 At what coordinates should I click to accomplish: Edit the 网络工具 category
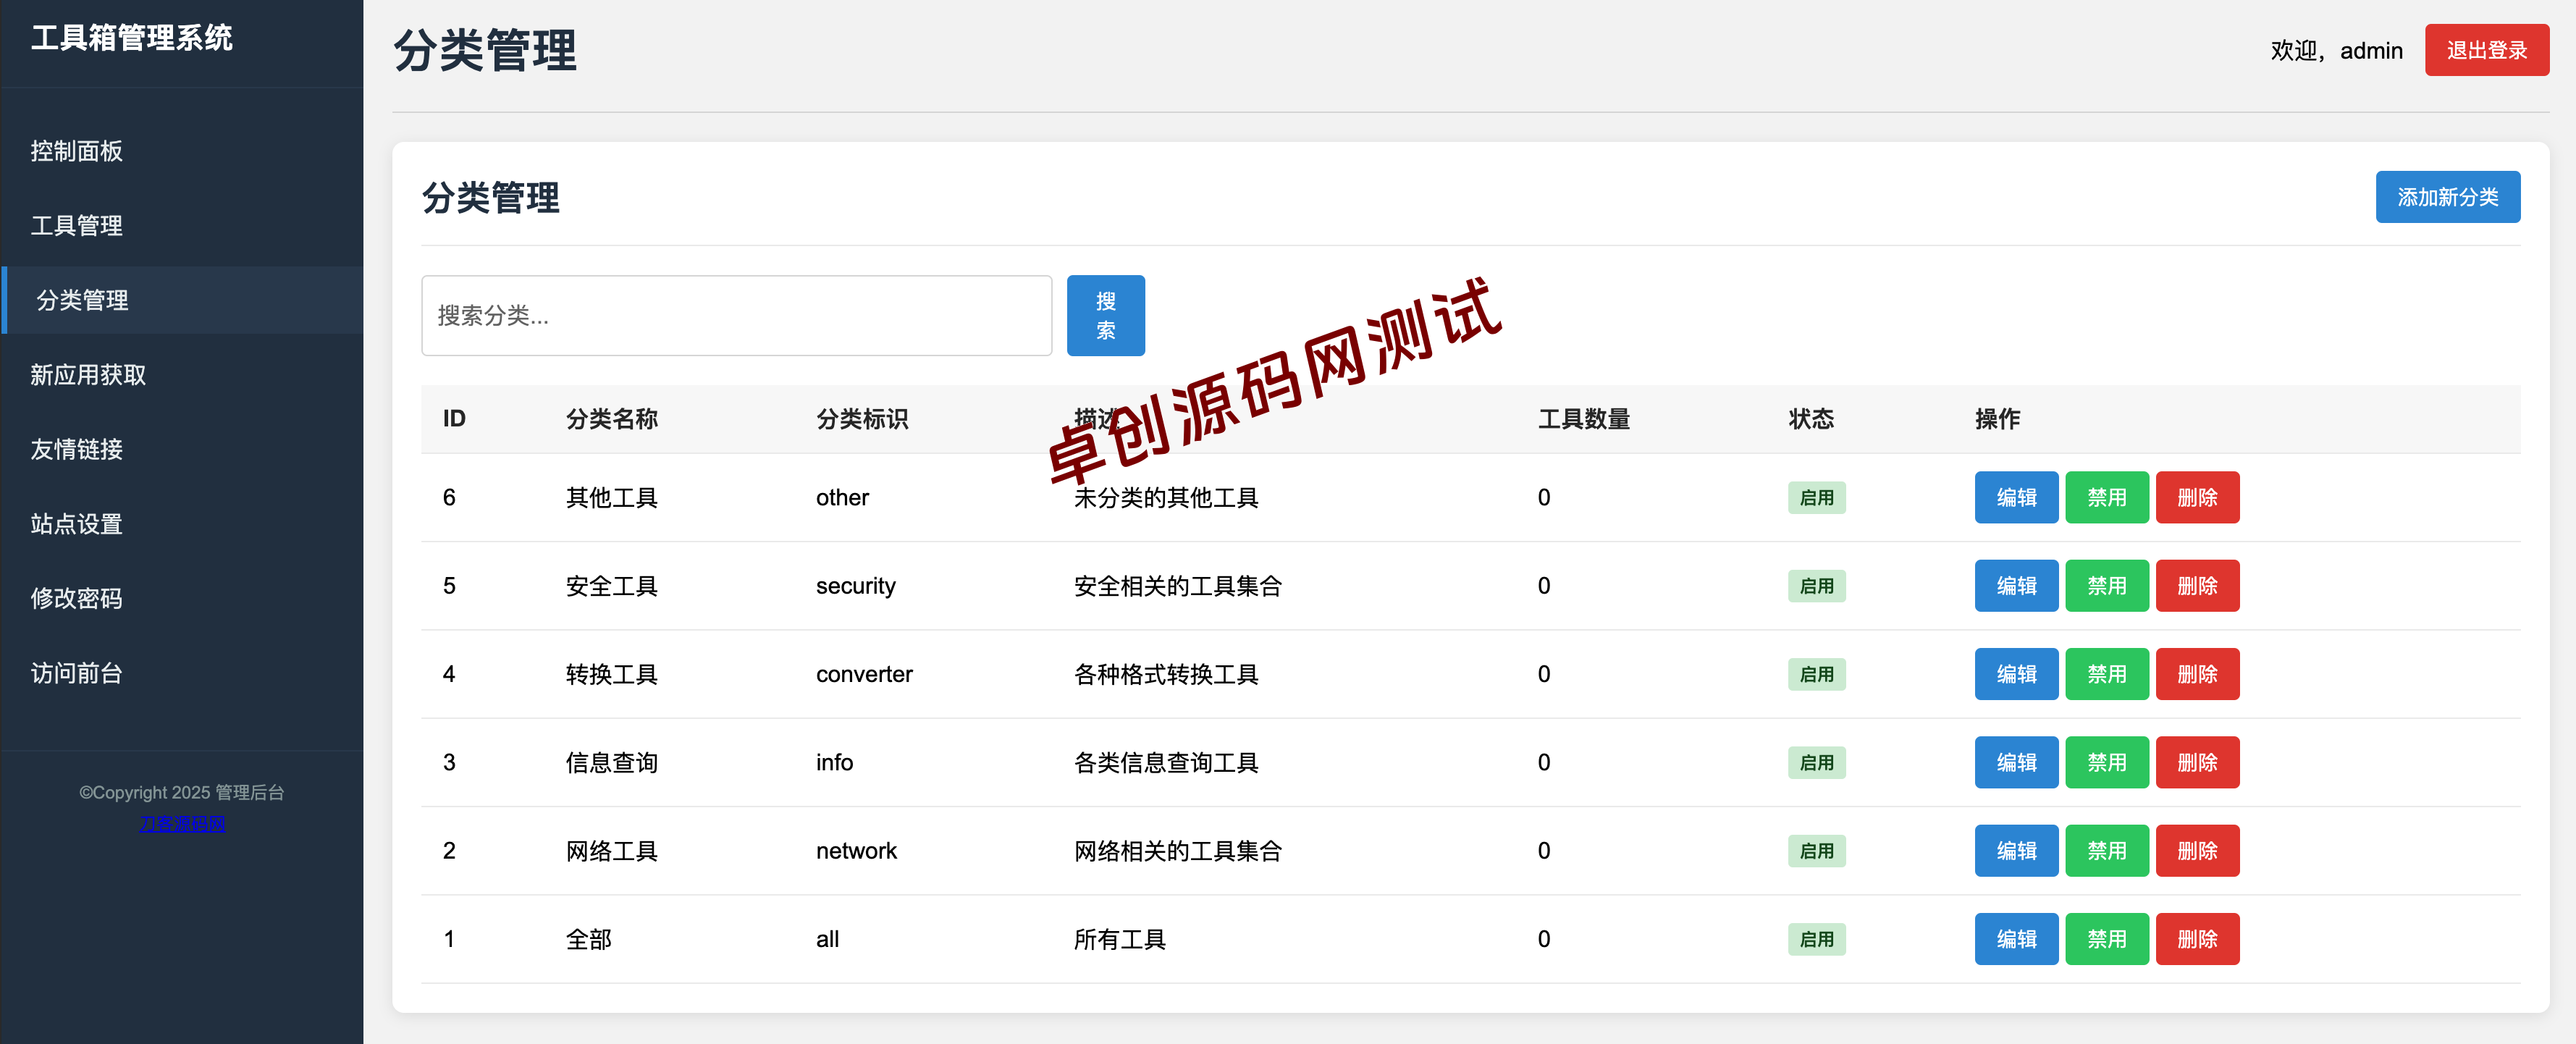point(2016,851)
